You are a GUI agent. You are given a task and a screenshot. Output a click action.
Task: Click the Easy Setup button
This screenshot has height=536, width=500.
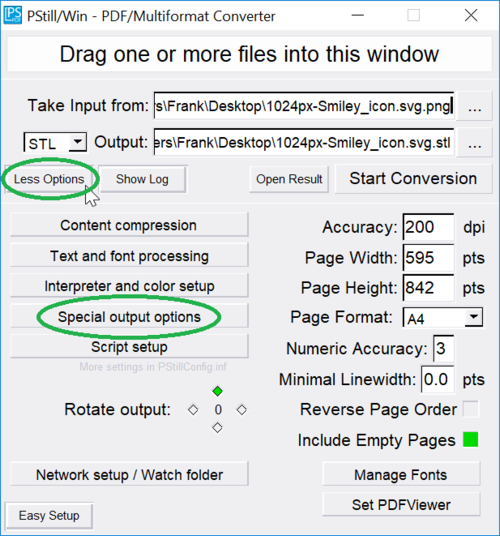49,515
